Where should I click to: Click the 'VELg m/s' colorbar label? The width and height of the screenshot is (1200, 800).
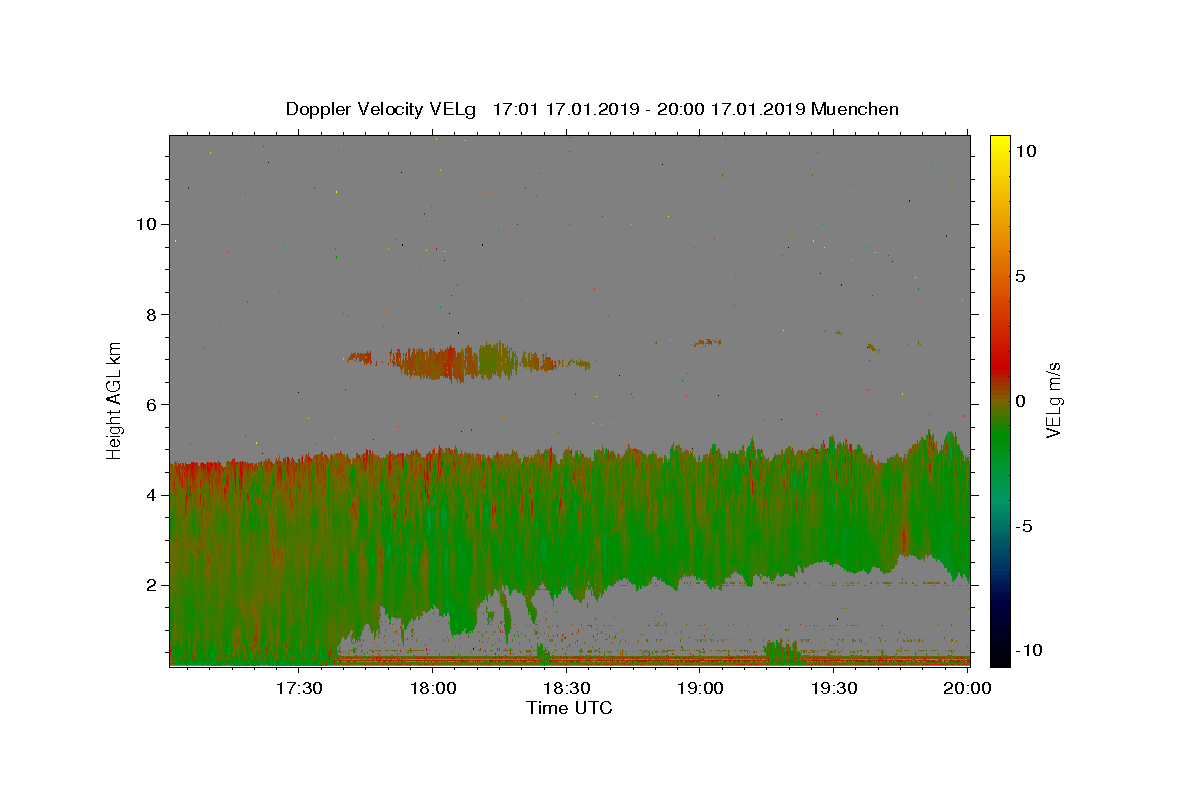1053,400
